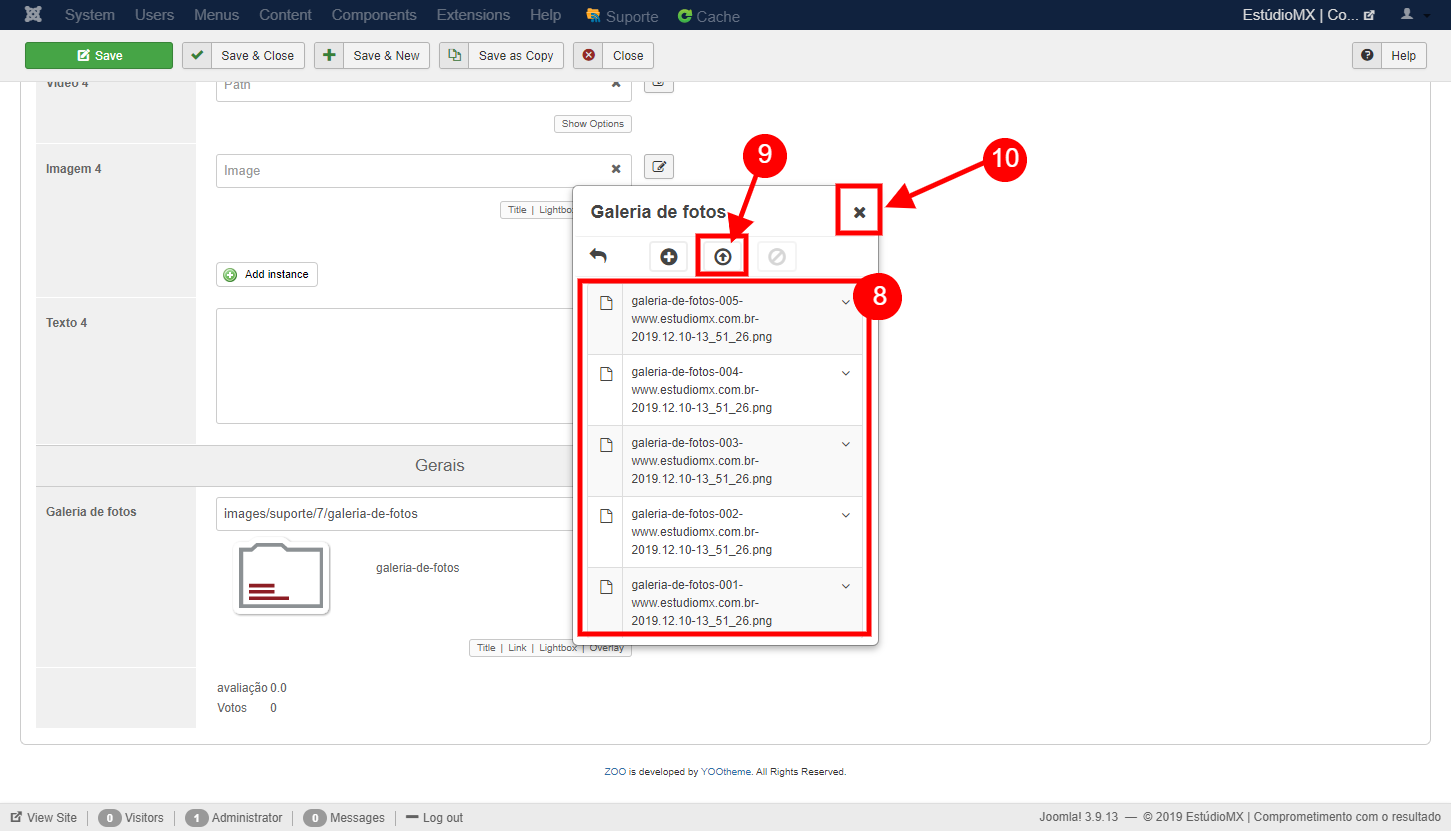Clear the Imagem 4 image field
Screen dimensions: 1451x831
click(x=616, y=170)
